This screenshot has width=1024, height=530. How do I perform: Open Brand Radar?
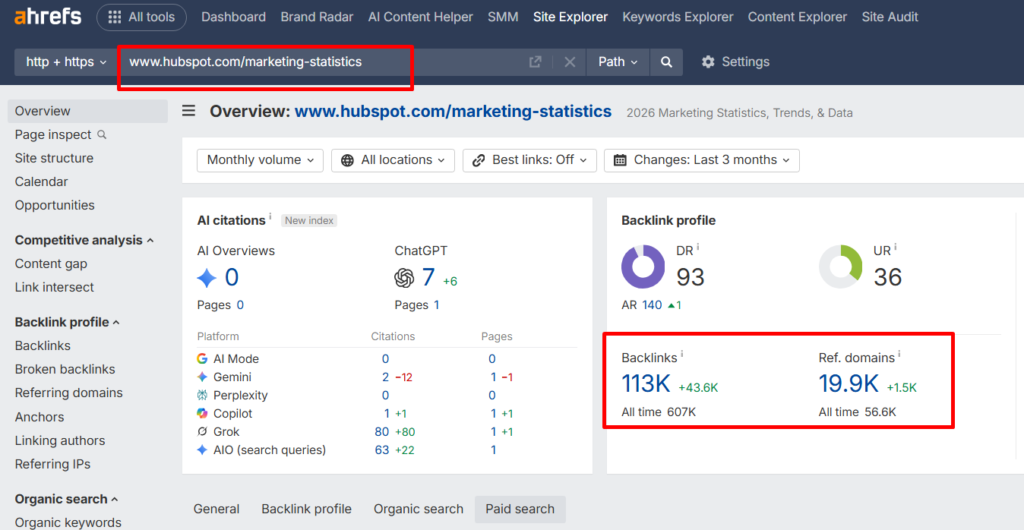317,17
